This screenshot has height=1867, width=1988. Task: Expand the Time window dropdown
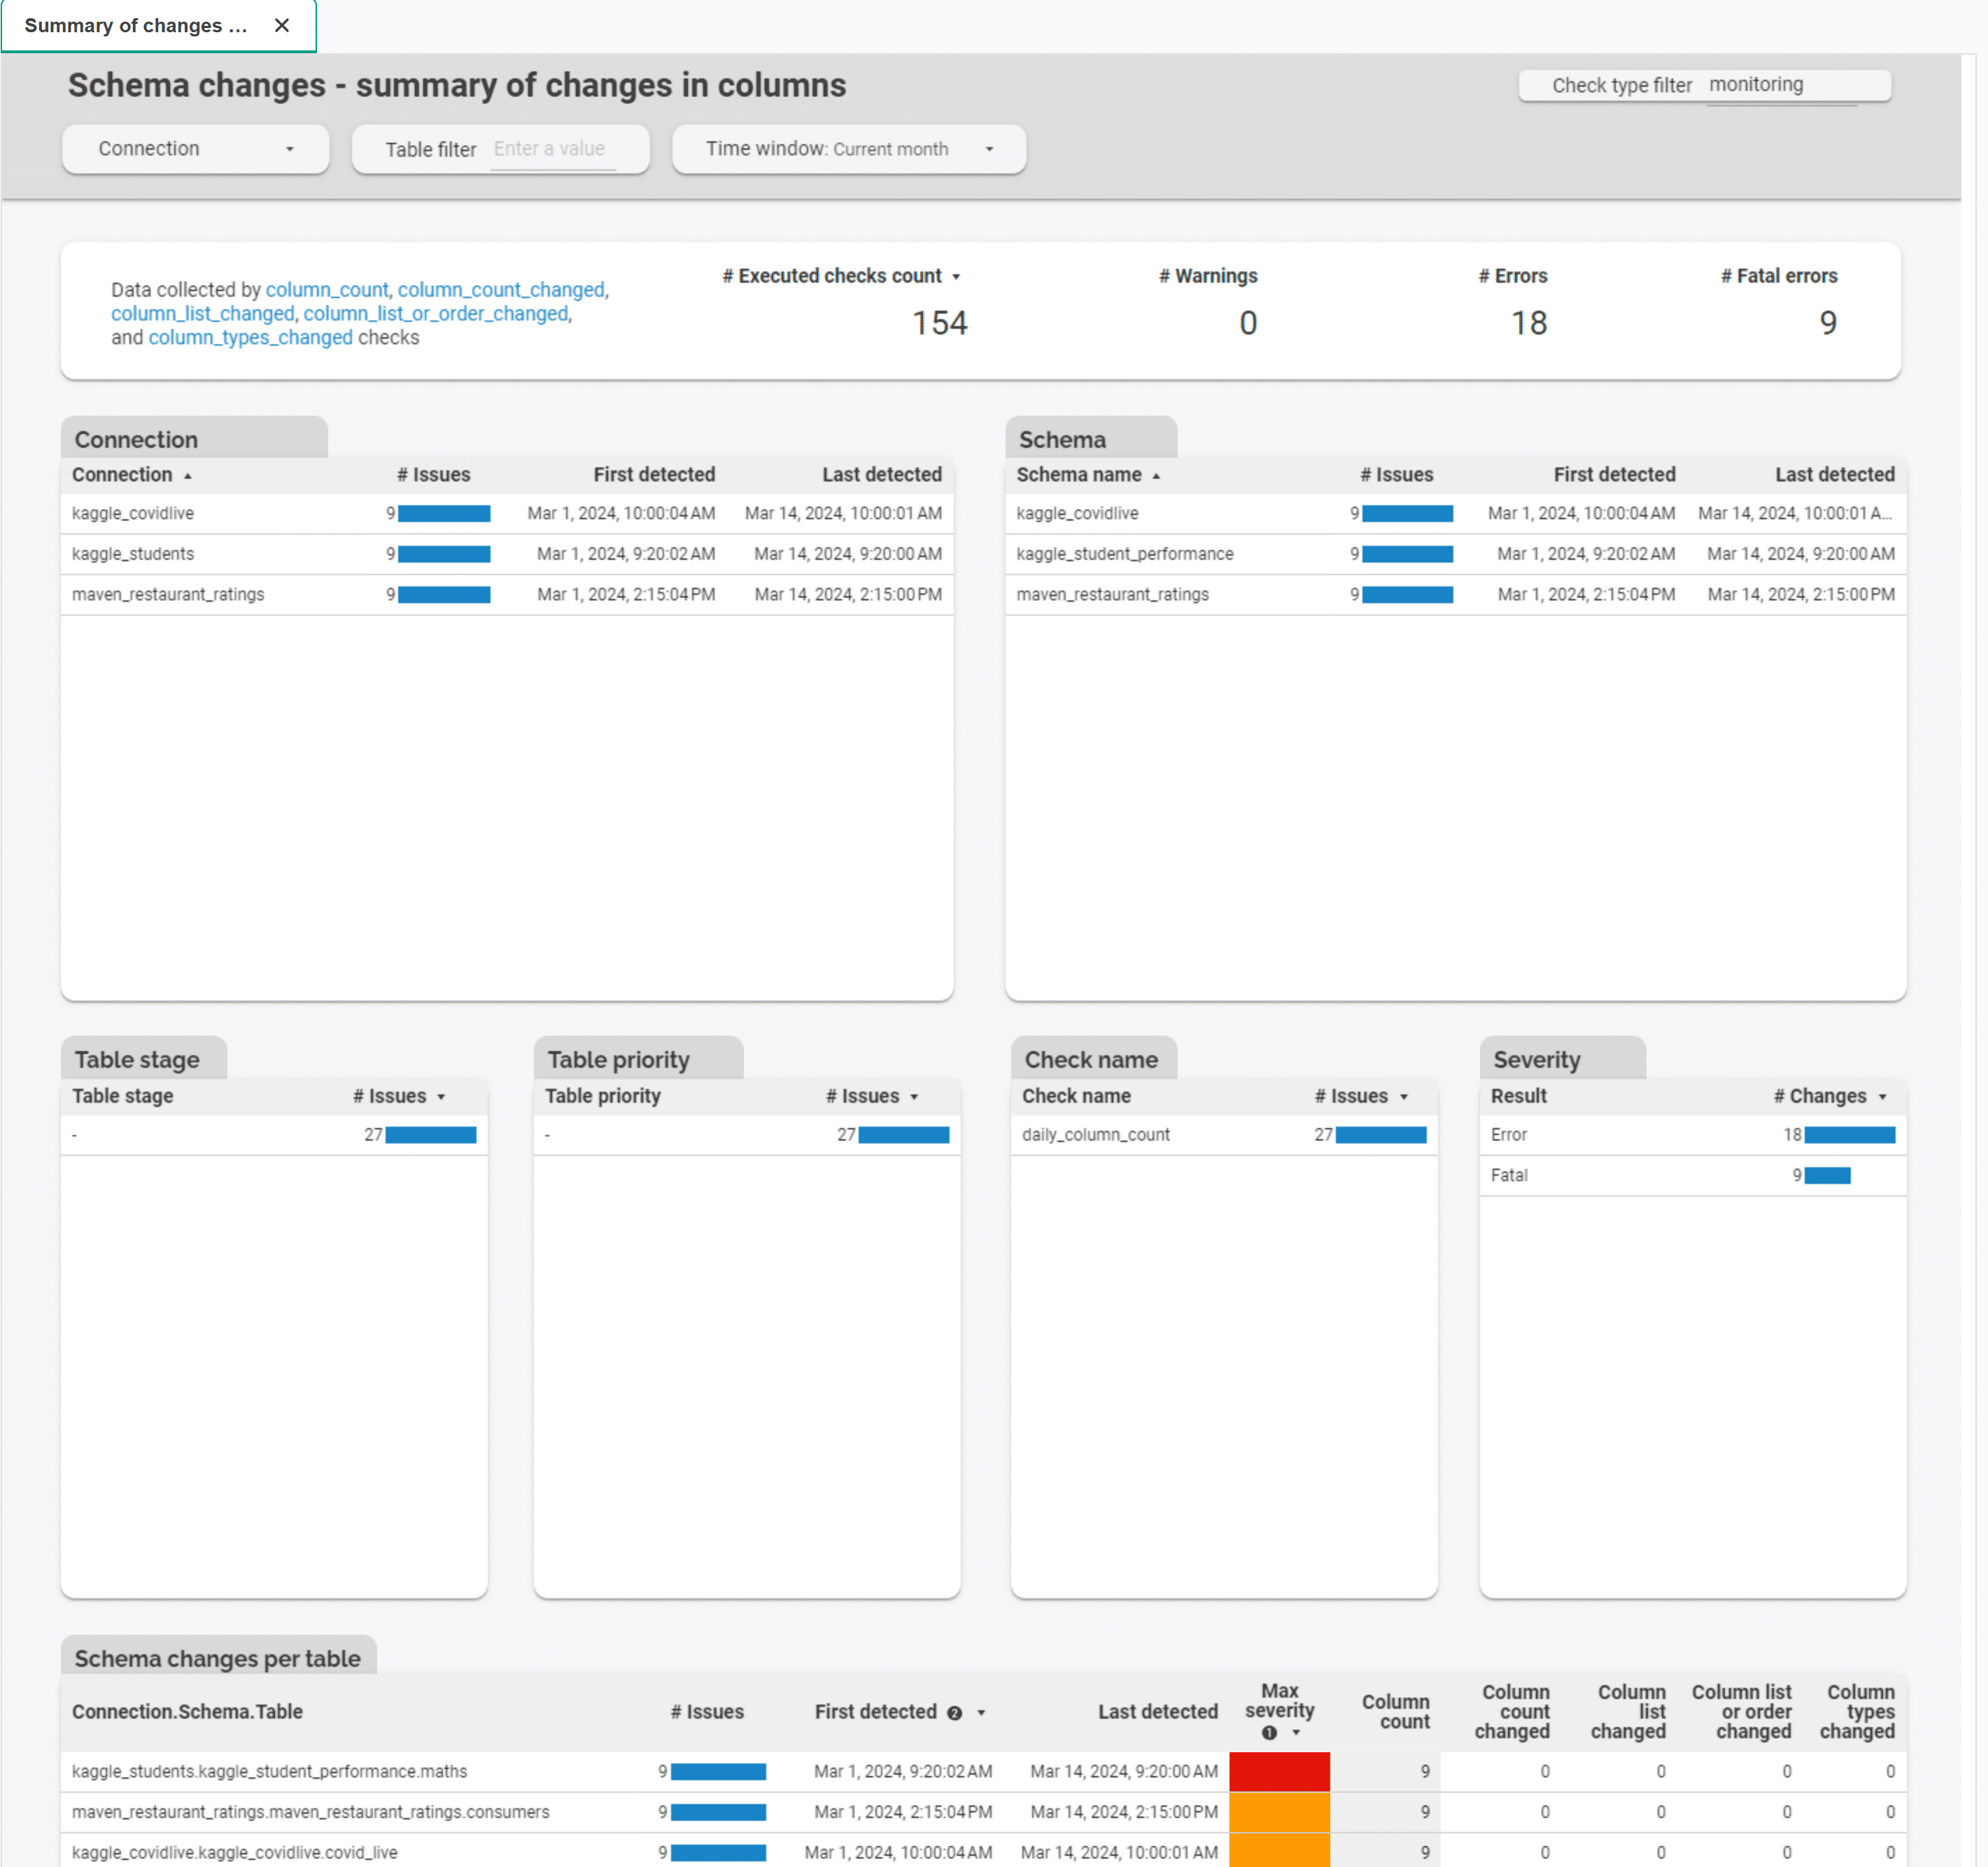coord(848,149)
